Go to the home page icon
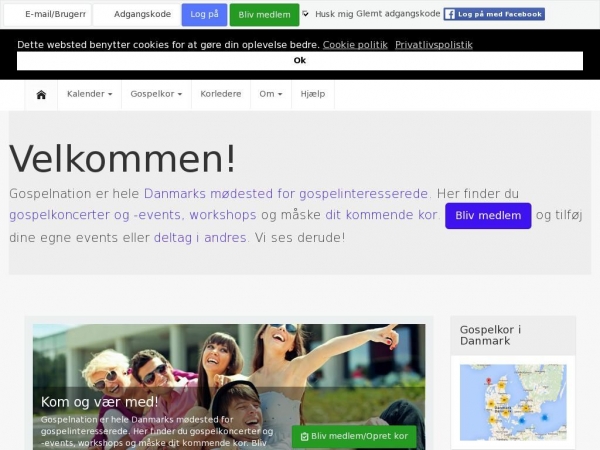The width and height of the screenshot is (600, 450). tap(41, 95)
